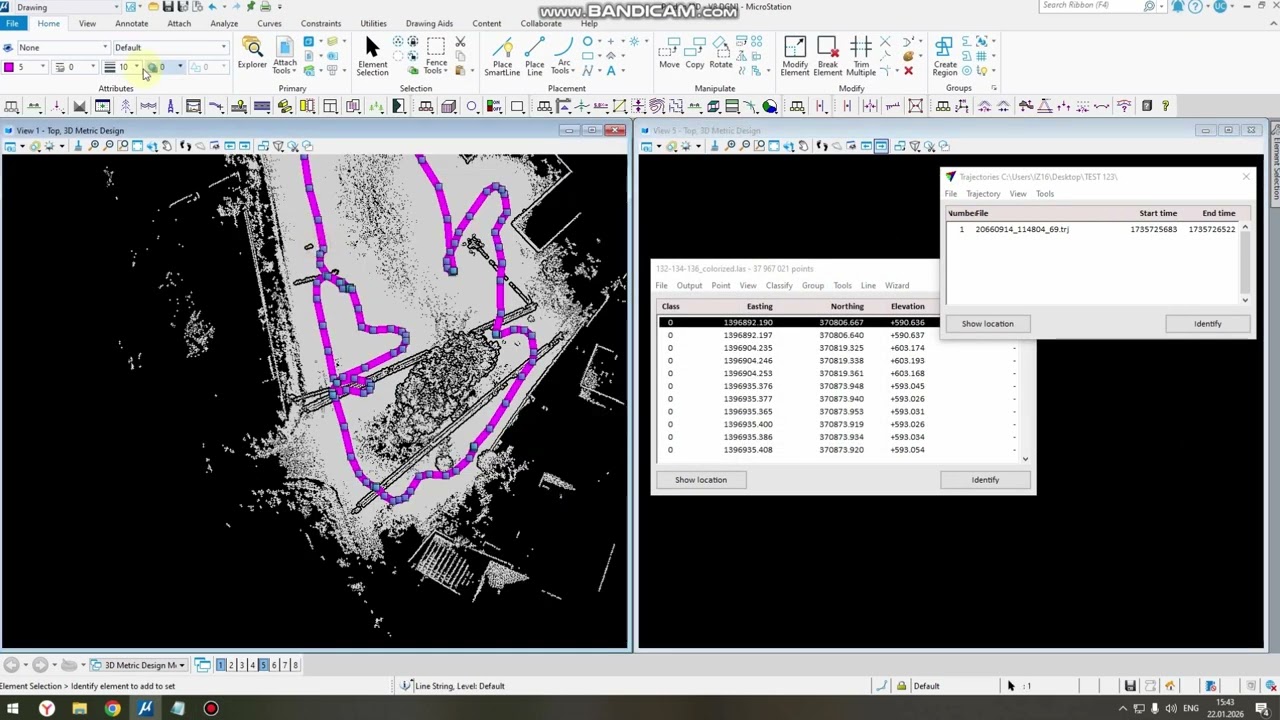
Task: Open the active color 5 dropdown
Action: 42,67
